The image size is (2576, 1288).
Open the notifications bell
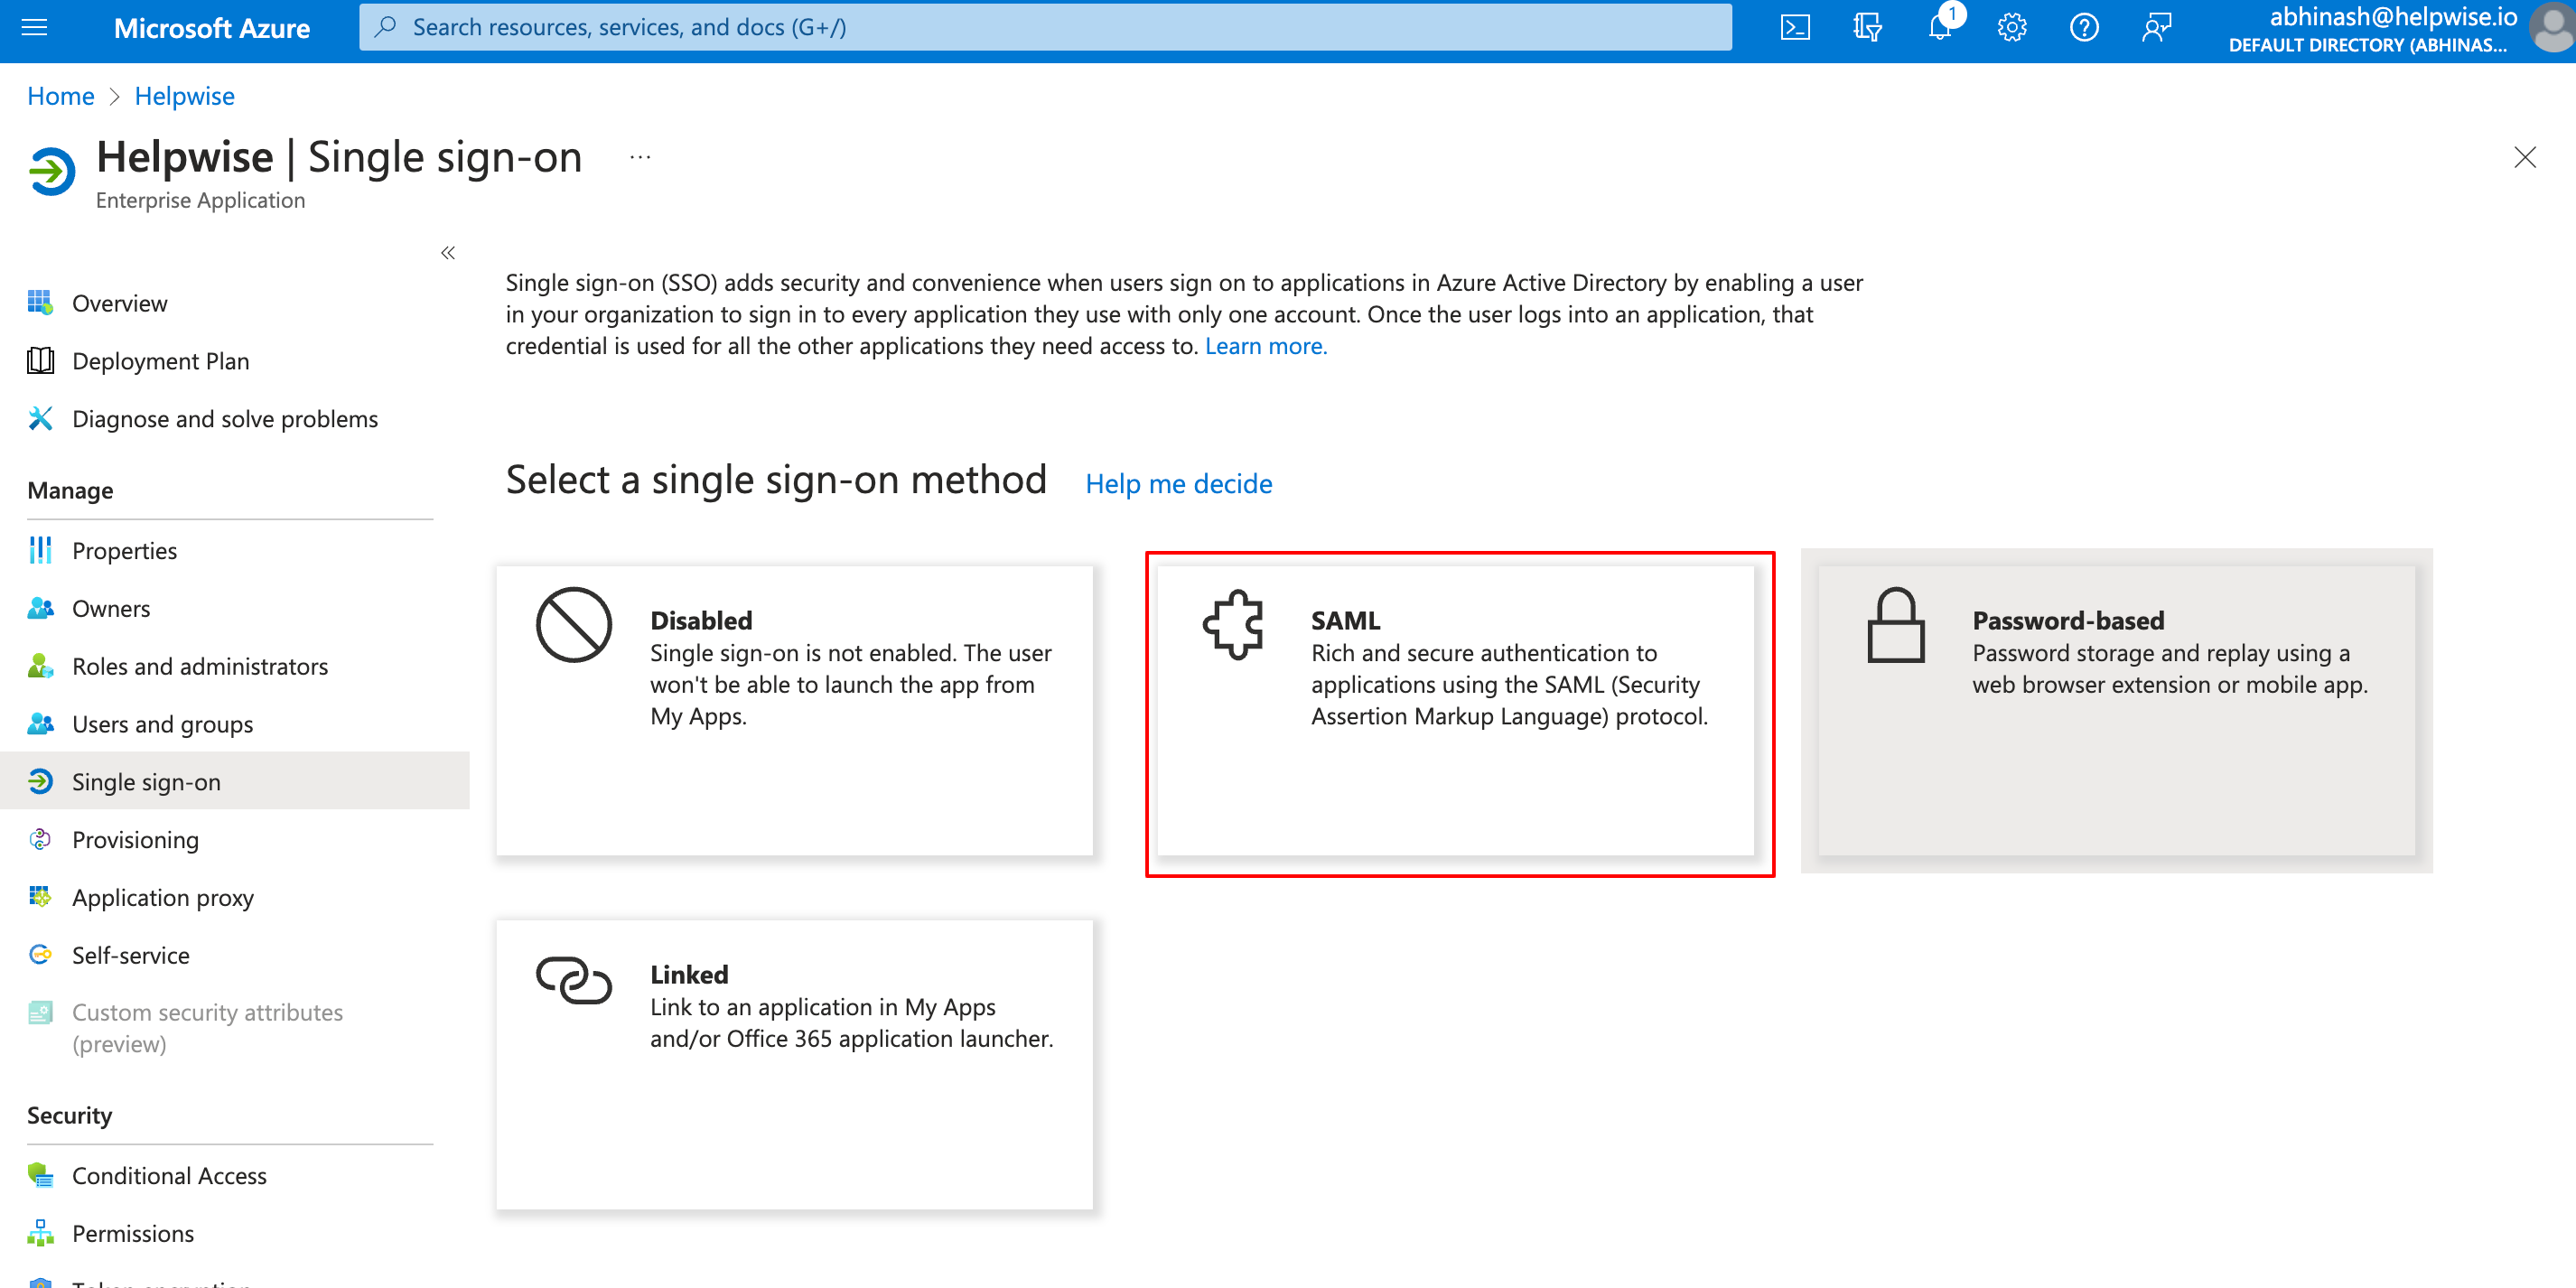[1940, 27]
